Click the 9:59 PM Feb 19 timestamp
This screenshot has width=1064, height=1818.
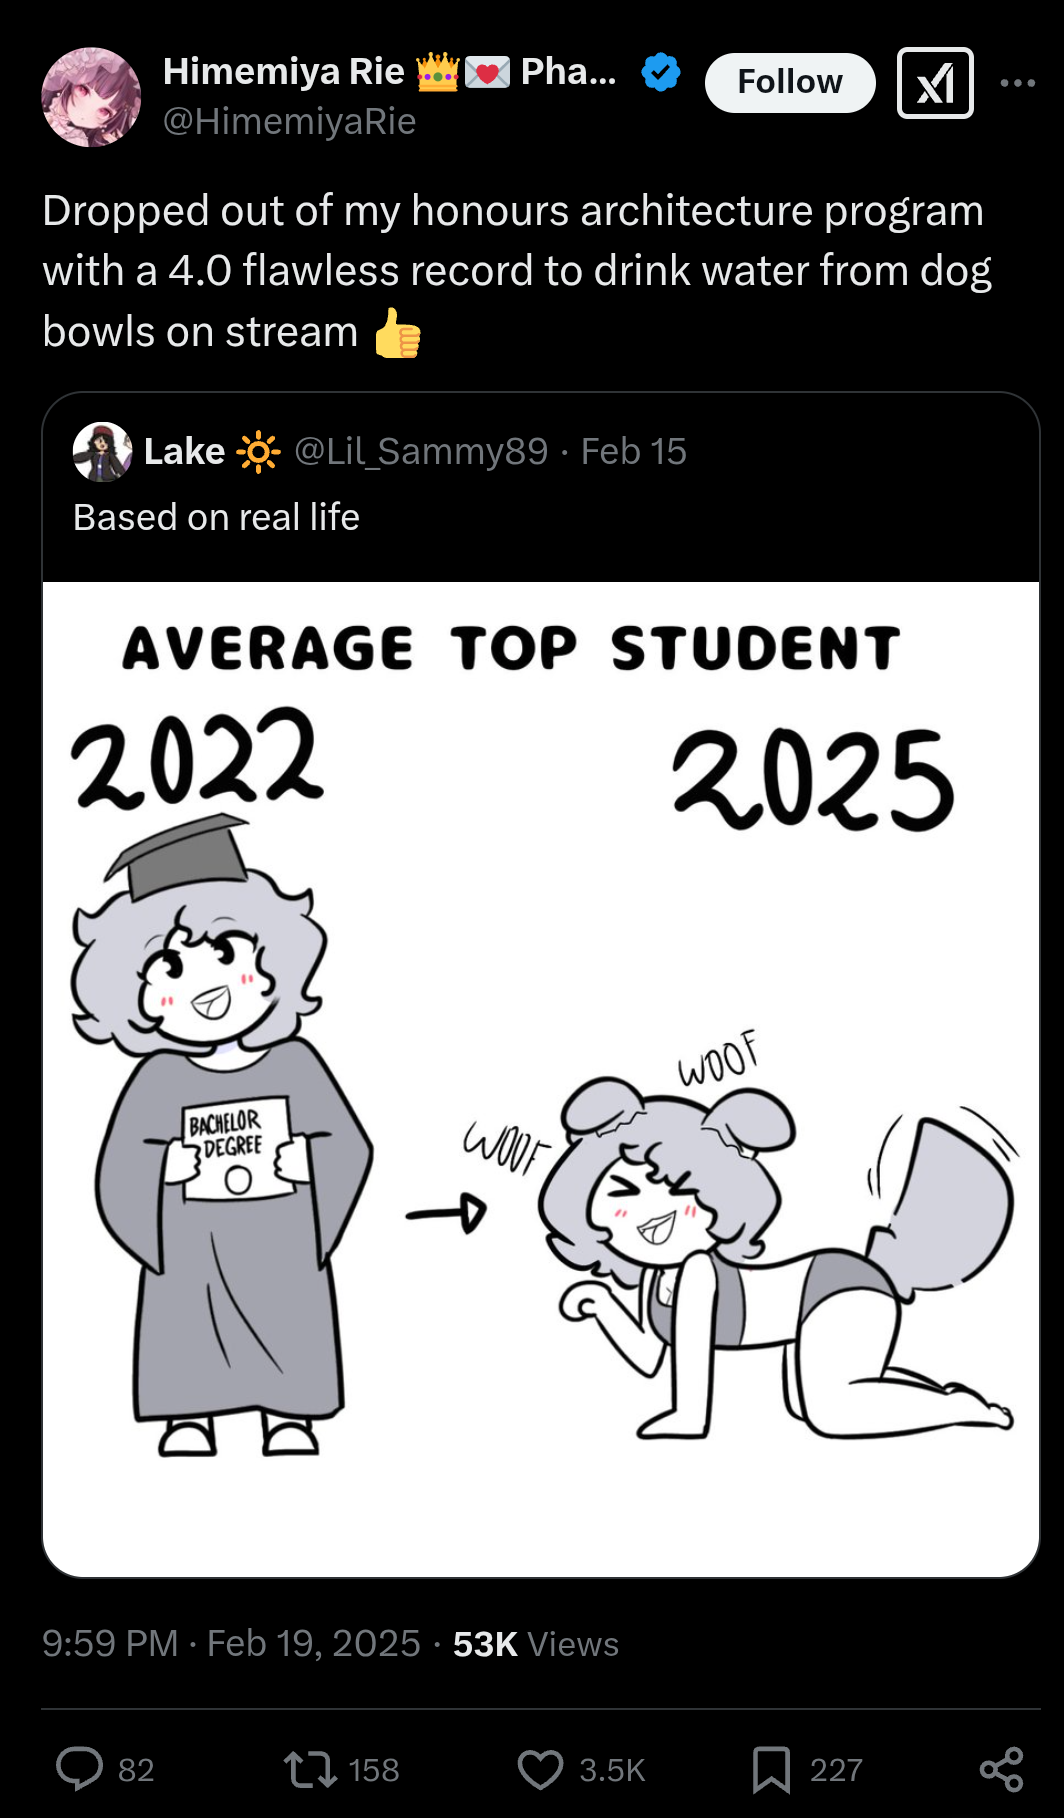click(x=231, y=1644)
